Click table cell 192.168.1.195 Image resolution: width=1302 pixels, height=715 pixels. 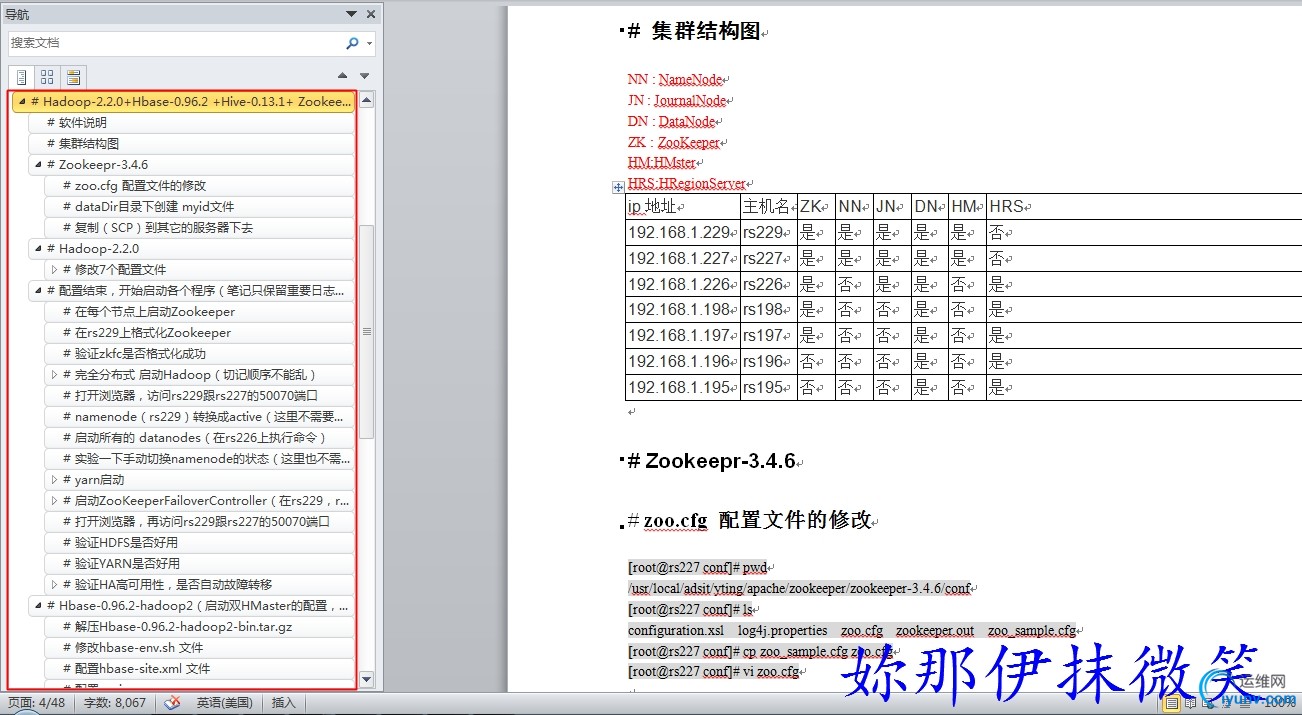pyautogui.click(x=682, y=387)
